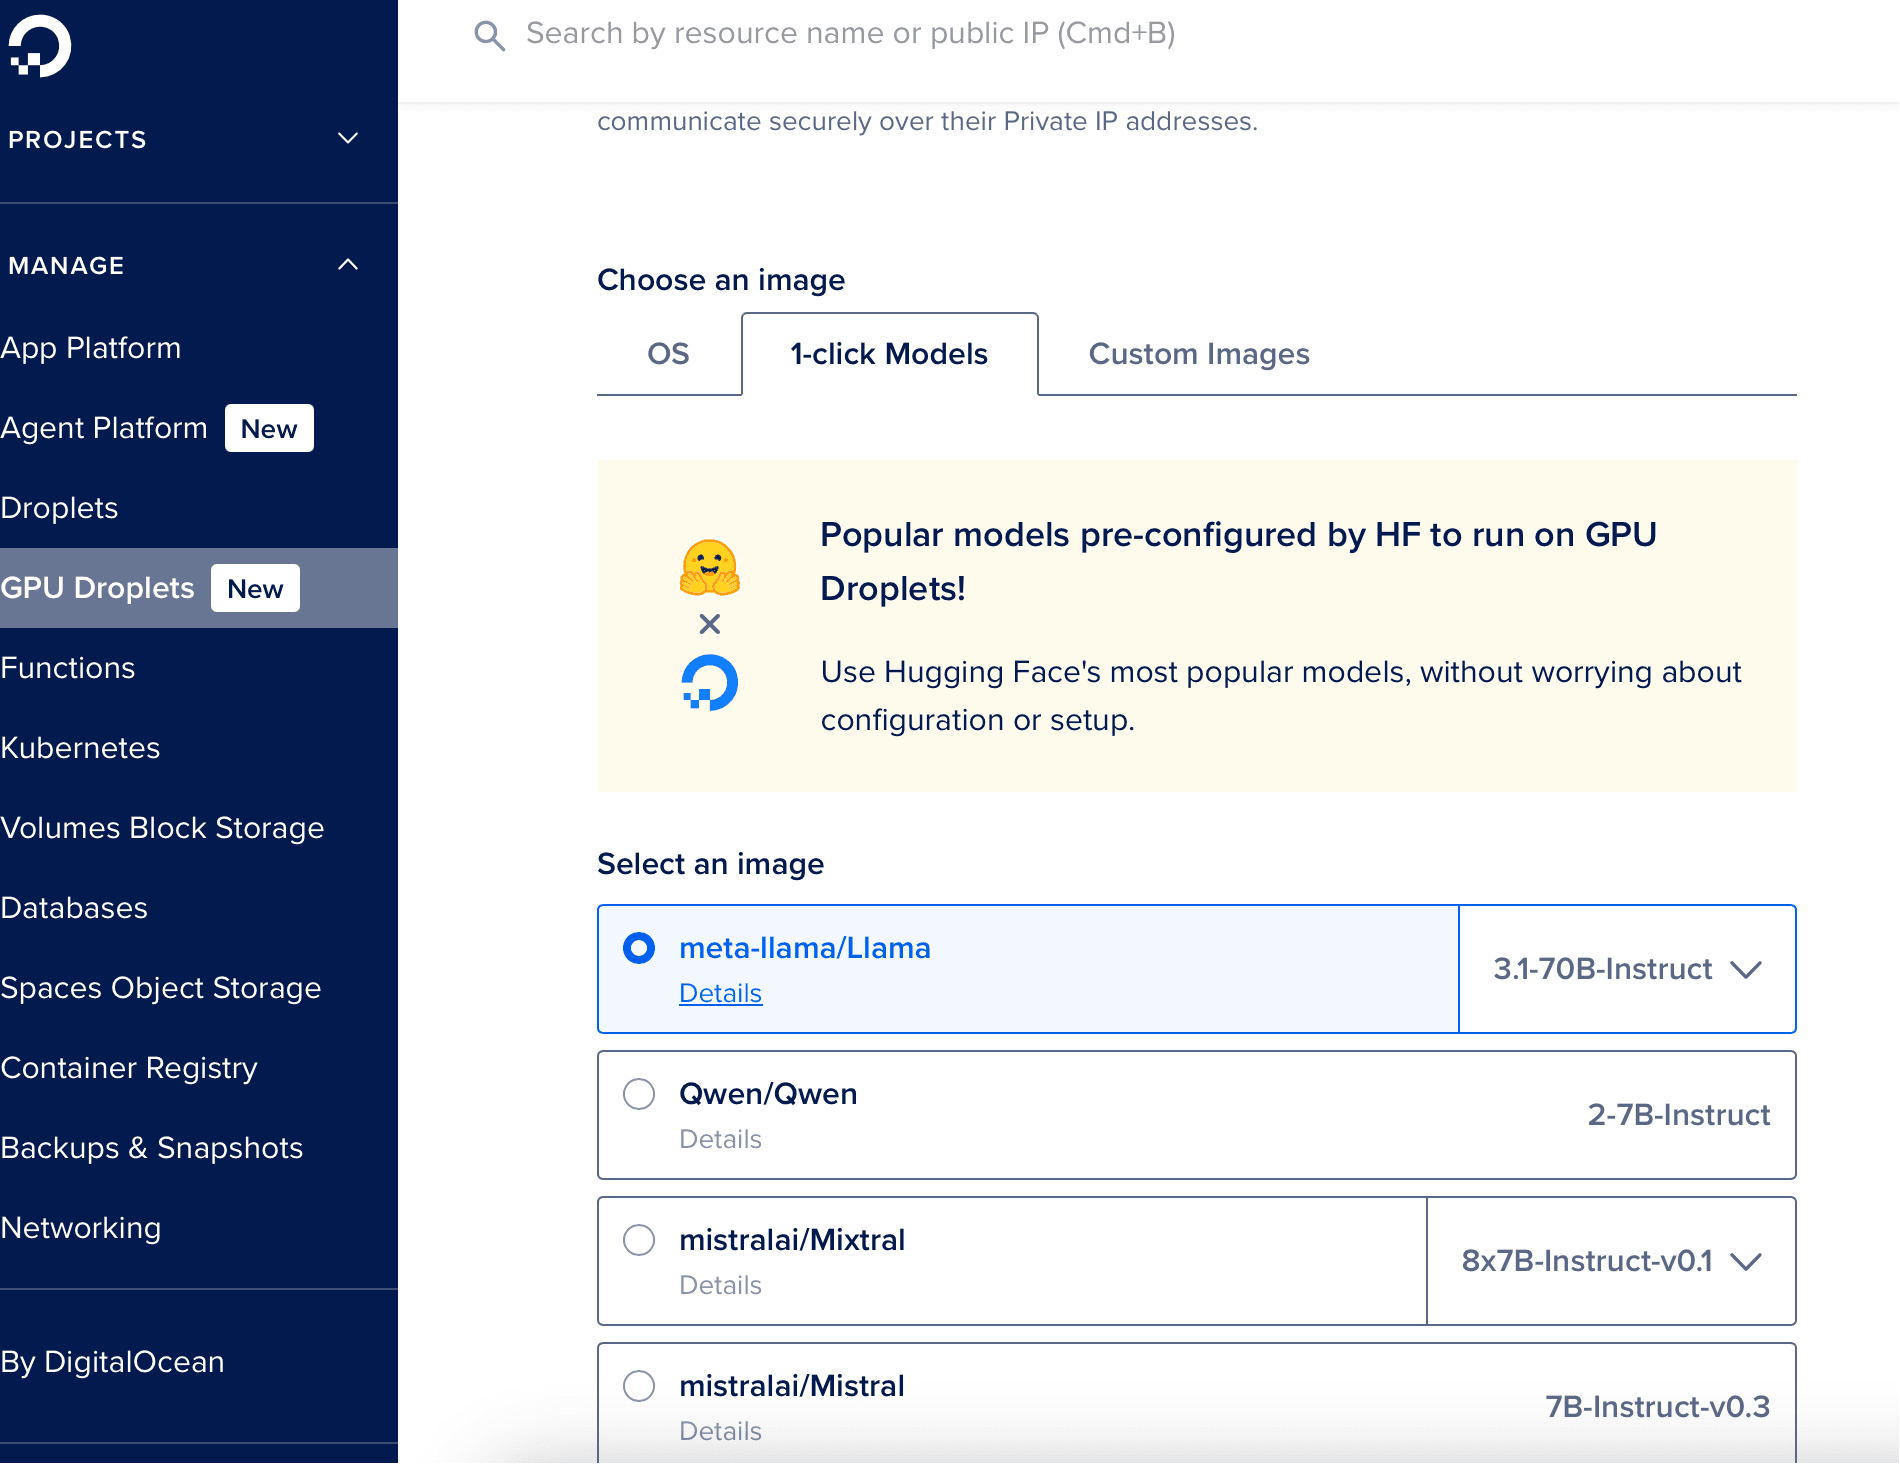Click the search magnifier icon
This screenshot has height=1464, width=1900.
[489, 36]
